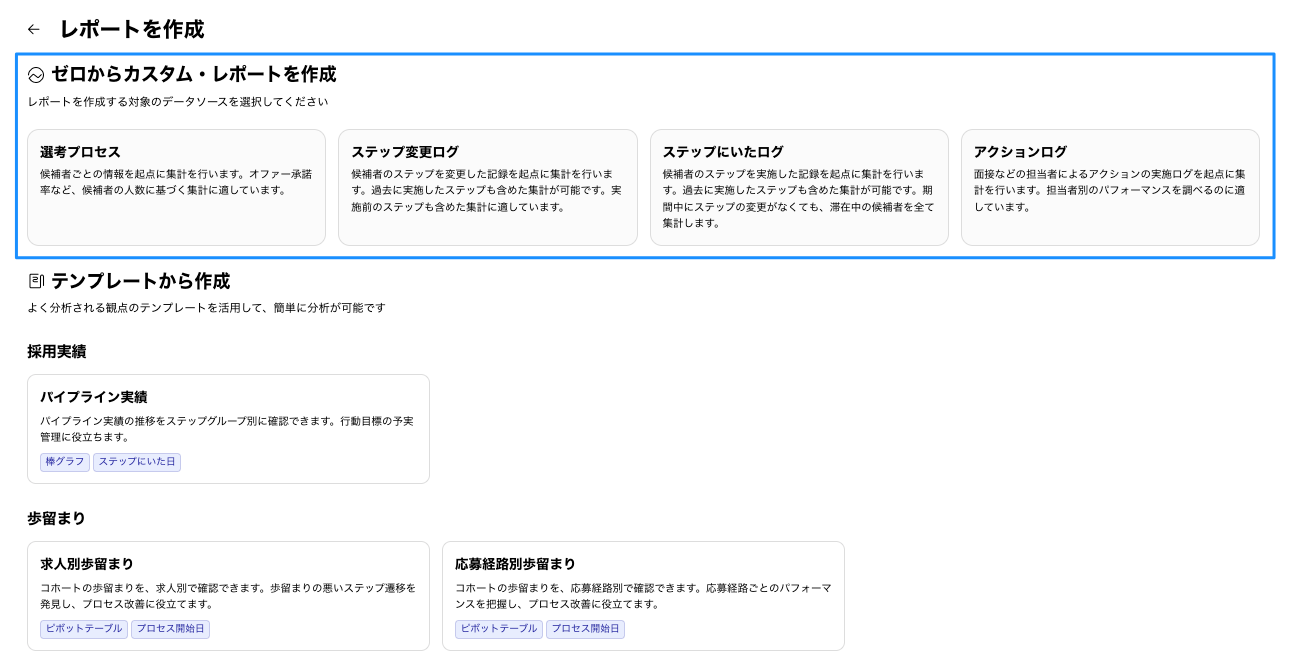The height and width of the screenshot is (671, 1301).
Task: Click ピボットテーブル tag on 応募経路別歩留まり
Action: point(499,629)
